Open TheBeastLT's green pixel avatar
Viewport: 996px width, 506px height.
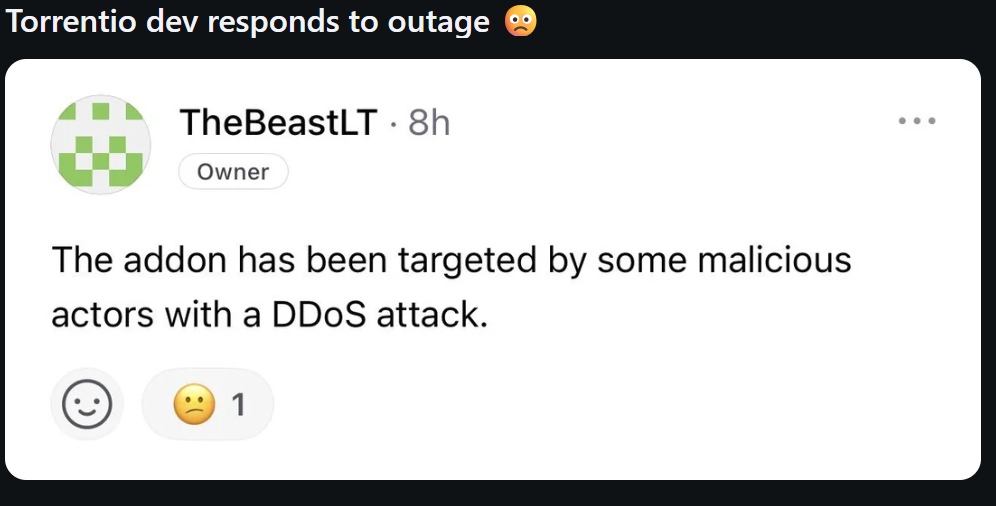[x=101, y=145]
